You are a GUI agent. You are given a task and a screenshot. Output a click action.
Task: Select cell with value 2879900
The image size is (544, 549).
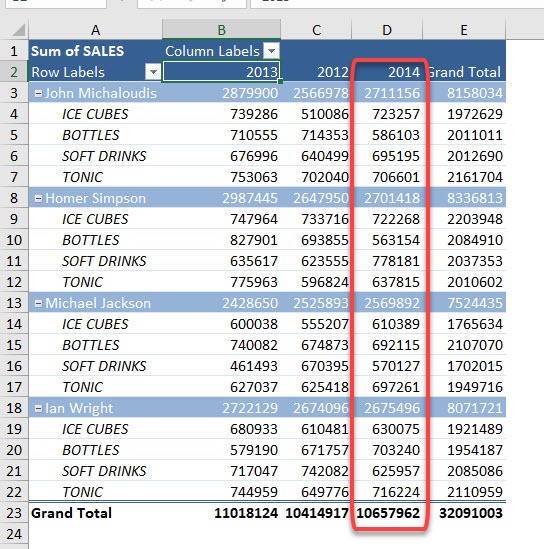point(221,93)
